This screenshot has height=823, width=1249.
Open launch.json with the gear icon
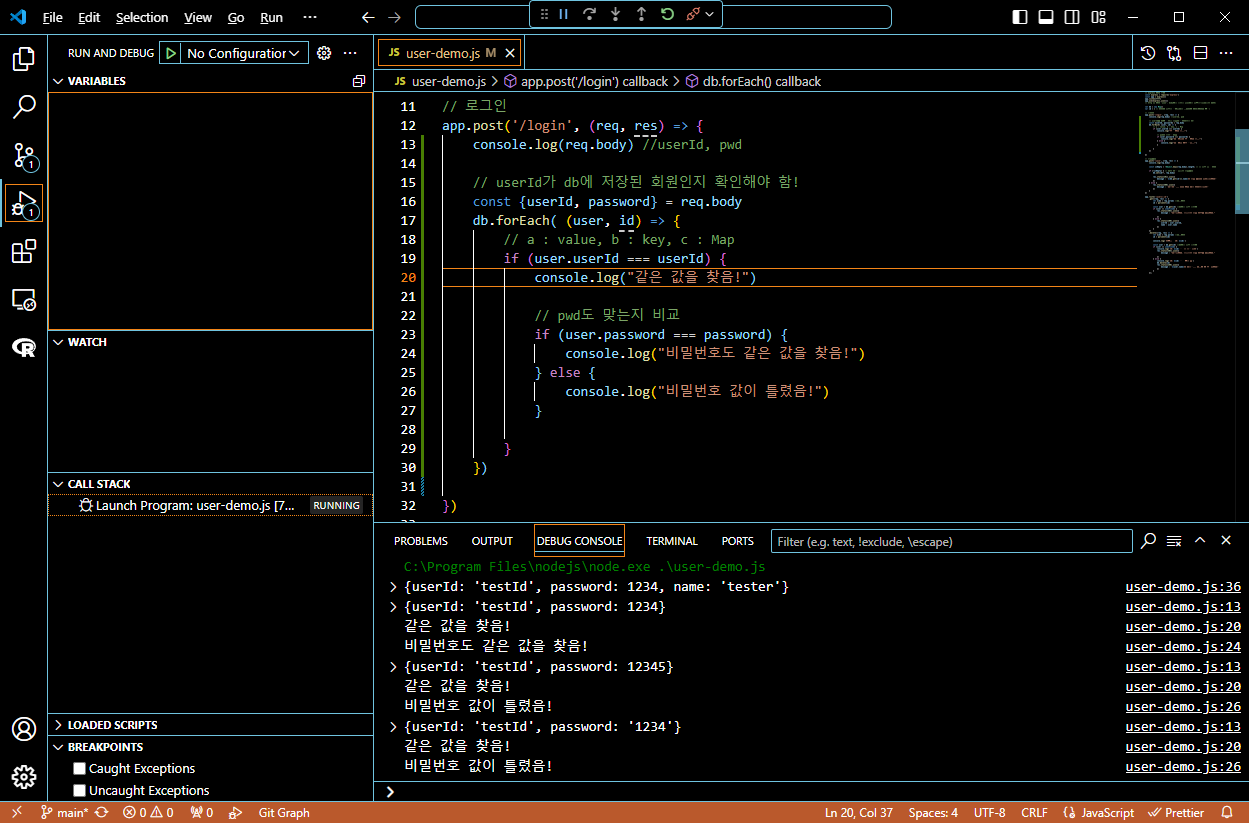tap(324, 53)
